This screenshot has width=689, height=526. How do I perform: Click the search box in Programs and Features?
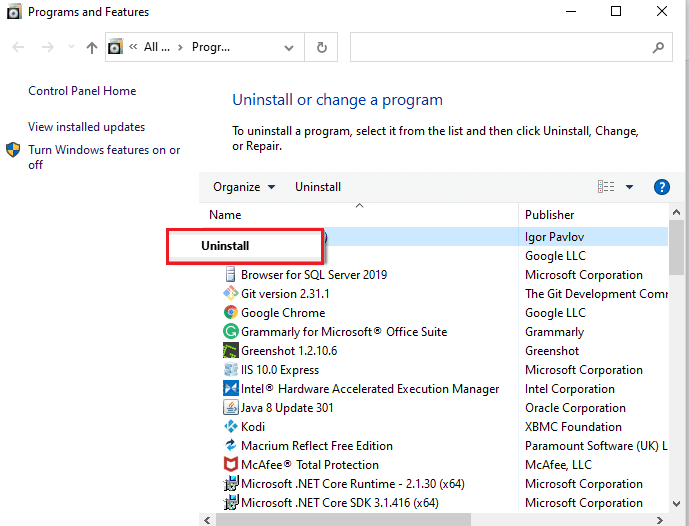point(500,47)
